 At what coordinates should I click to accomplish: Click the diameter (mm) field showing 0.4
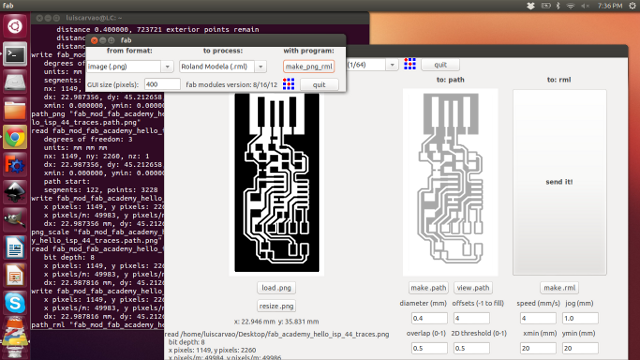(429, 318)
